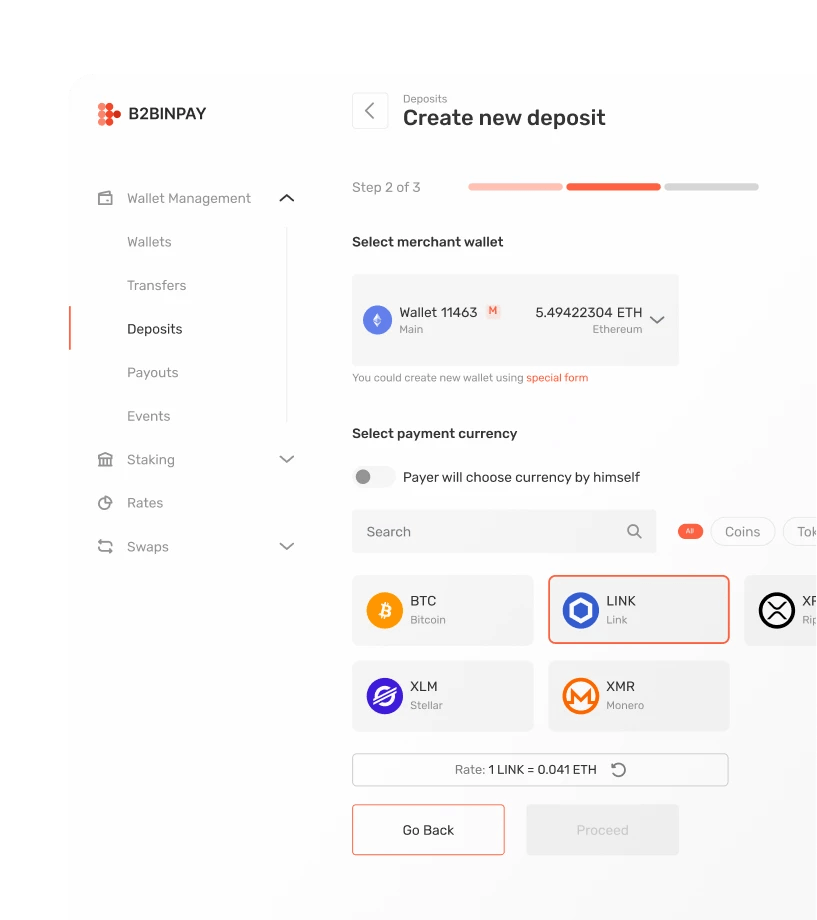Open the merchant wallet dropdown arrow

[x=657, y=320]
